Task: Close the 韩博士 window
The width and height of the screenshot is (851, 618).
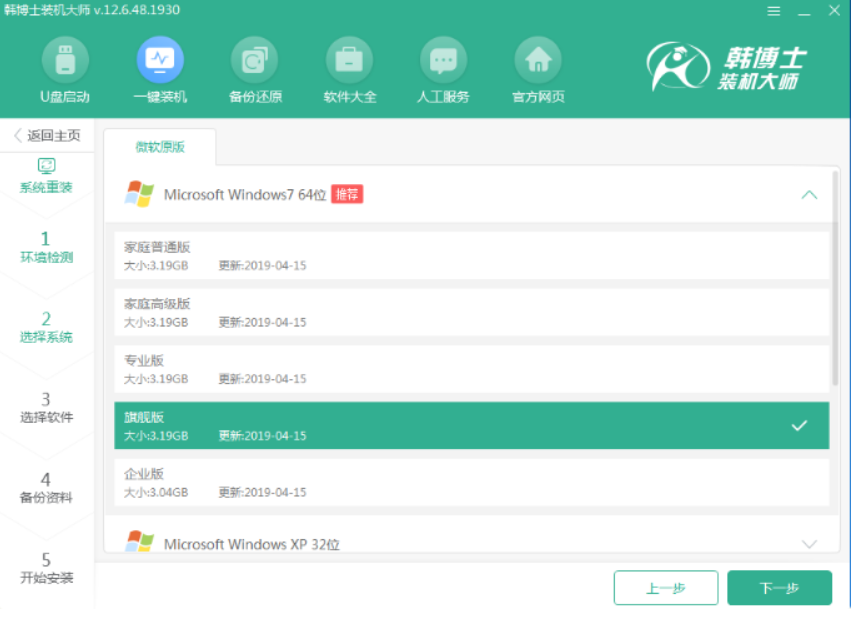Action: click(x=834, y=10)
